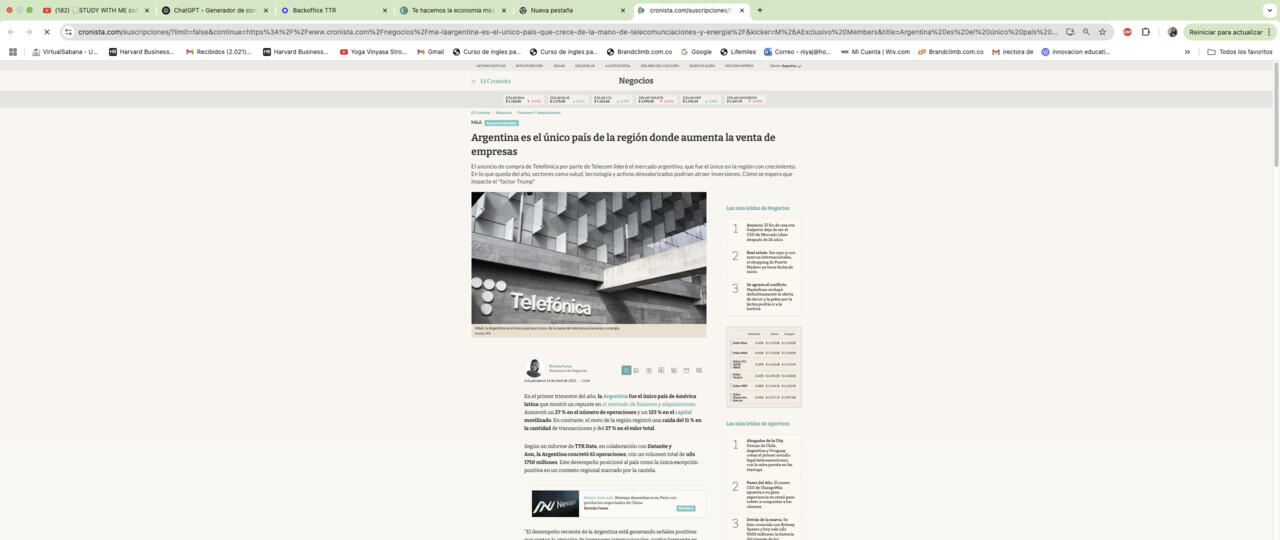This screenshot has width=1280, height=540.
Task: Expand the Edición Argentina selector
Action: (x=785, y=66)
